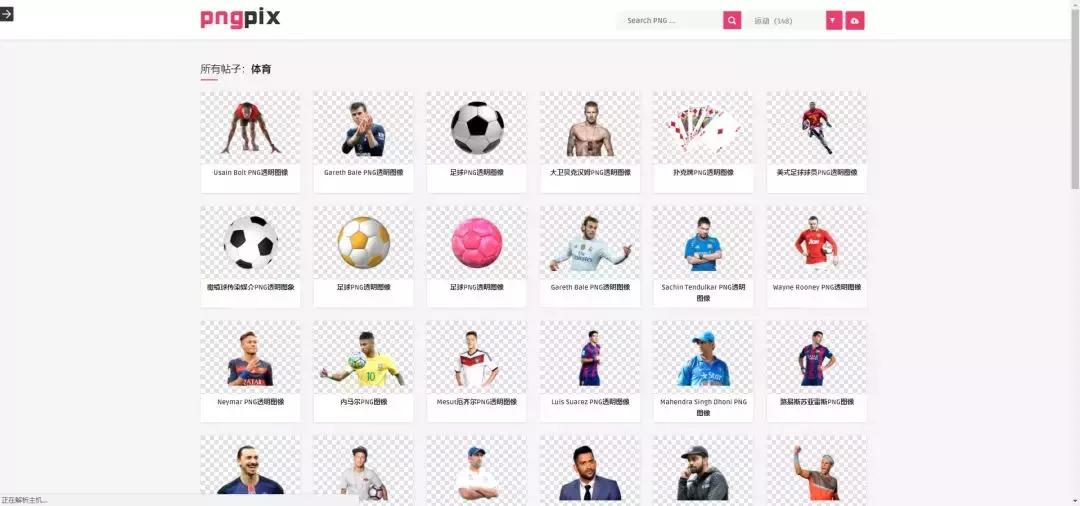Click the arrow icon at top-left corner
This screenshot has width=1080, height=506.
[x=7, y=14]
